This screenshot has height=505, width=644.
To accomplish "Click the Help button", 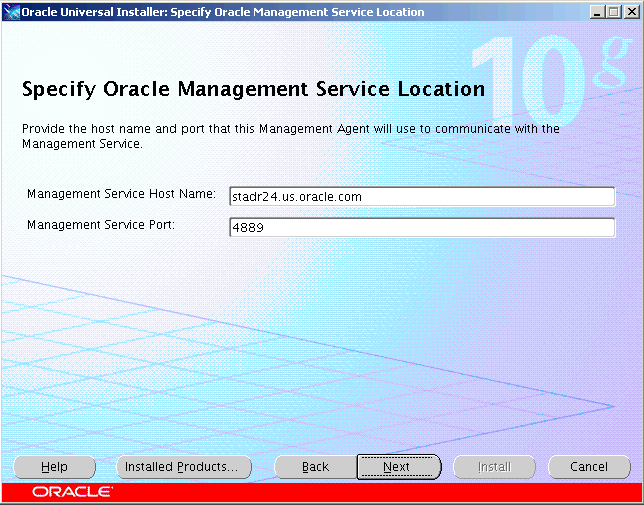I will 54,467.
